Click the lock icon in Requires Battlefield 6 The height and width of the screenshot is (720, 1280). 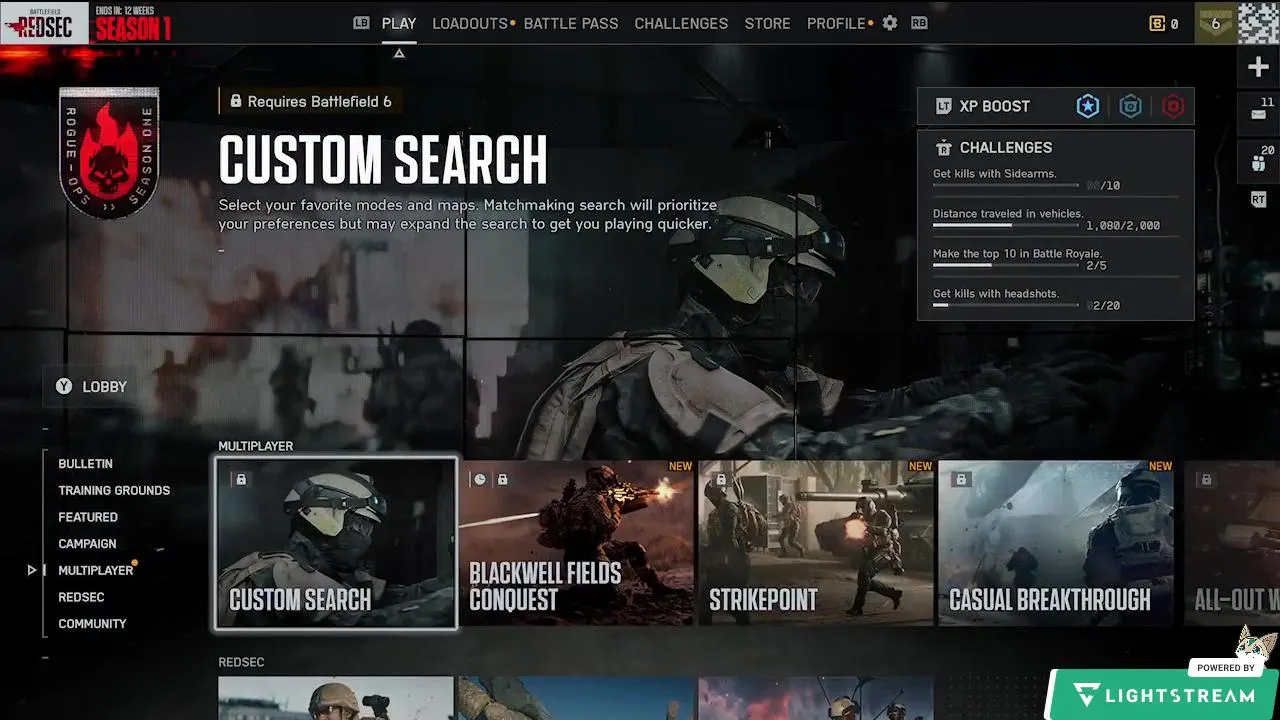point(236,102)
